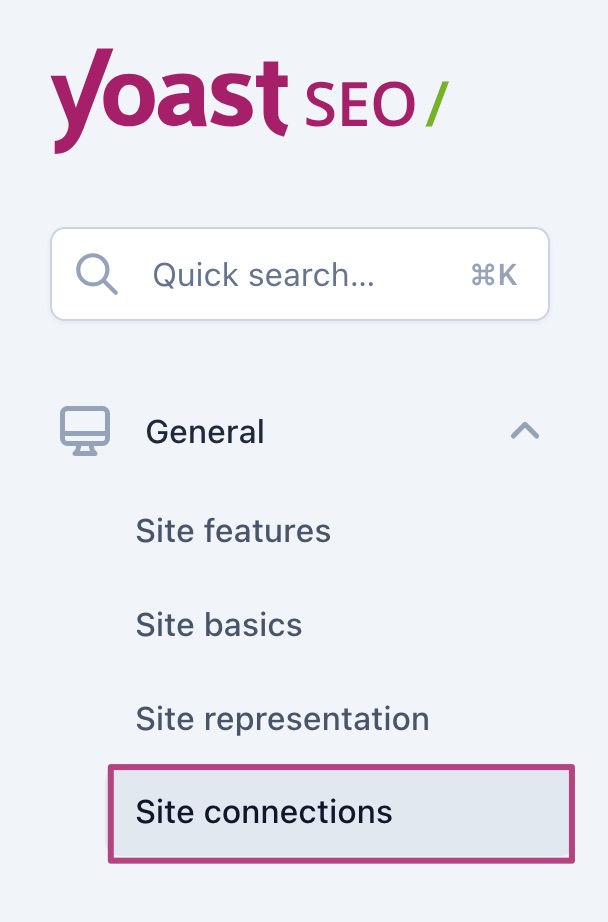
Task: Click the Quick search placeholder text
Action: point(263,275)
